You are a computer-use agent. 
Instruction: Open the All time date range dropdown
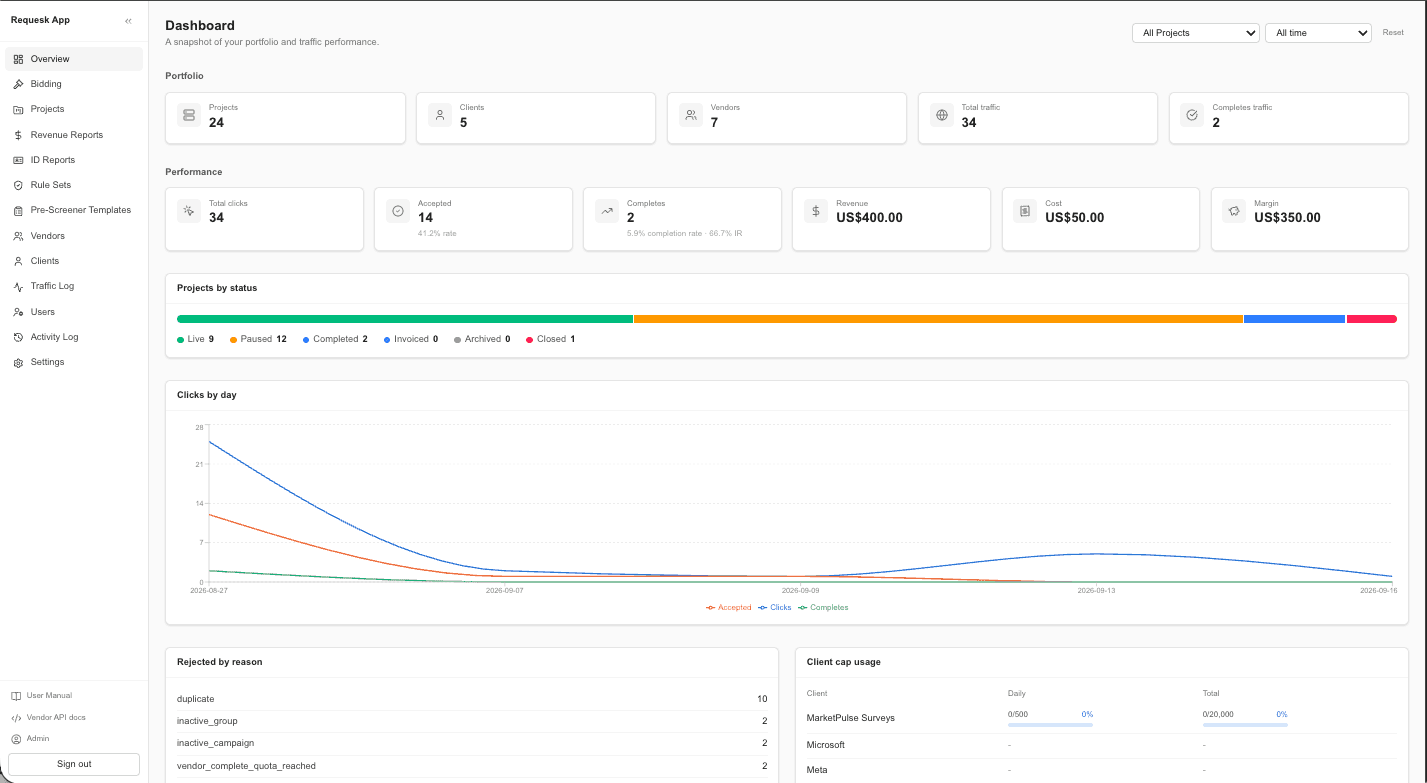coord(1318,33)
